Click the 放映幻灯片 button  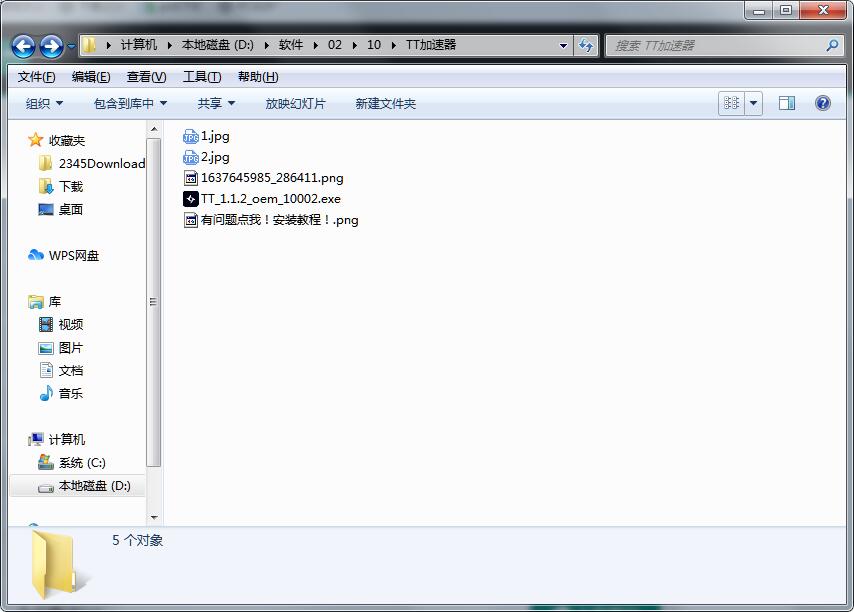point(295,103)
